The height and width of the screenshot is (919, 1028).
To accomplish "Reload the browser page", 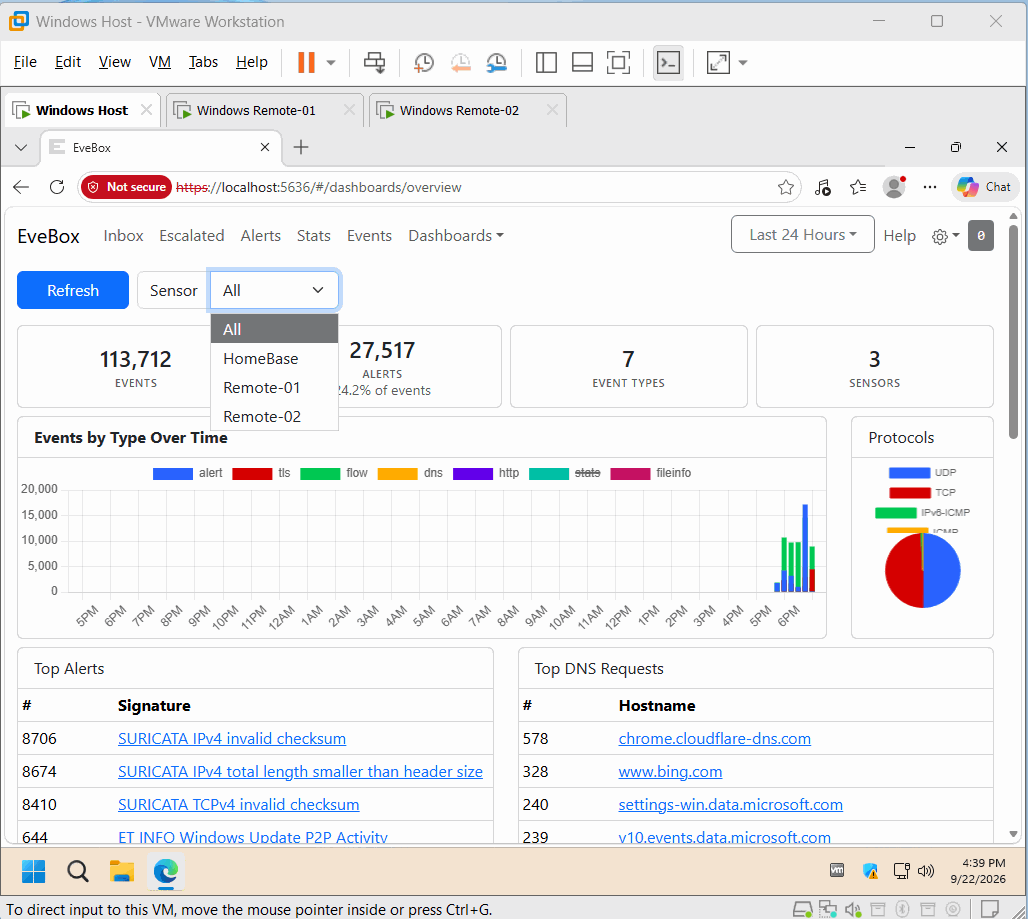I will coord(57,187).
